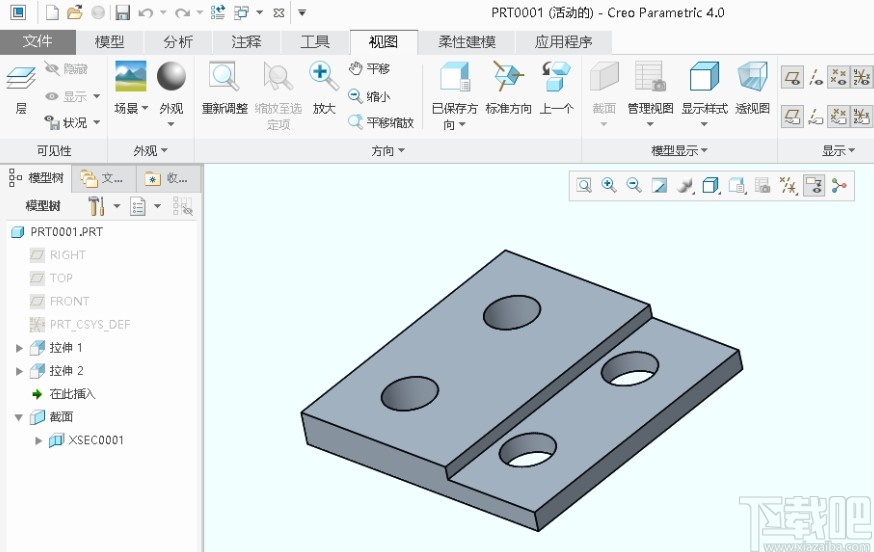874x552 pixels.
Task: Click the 缩小 (Zoom Out) icon in ribbon
Action: click(x=369, y=96)
